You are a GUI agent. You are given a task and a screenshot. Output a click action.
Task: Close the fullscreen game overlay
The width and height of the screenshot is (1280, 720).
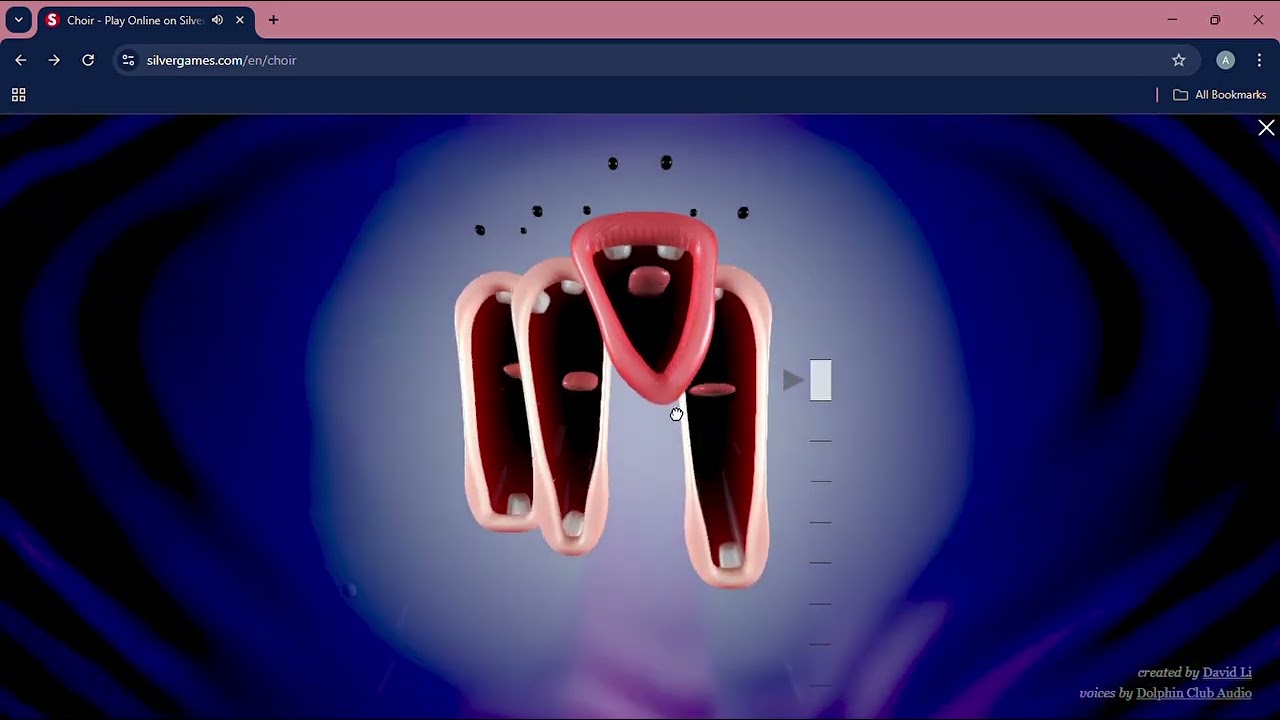pos(1266,128)
